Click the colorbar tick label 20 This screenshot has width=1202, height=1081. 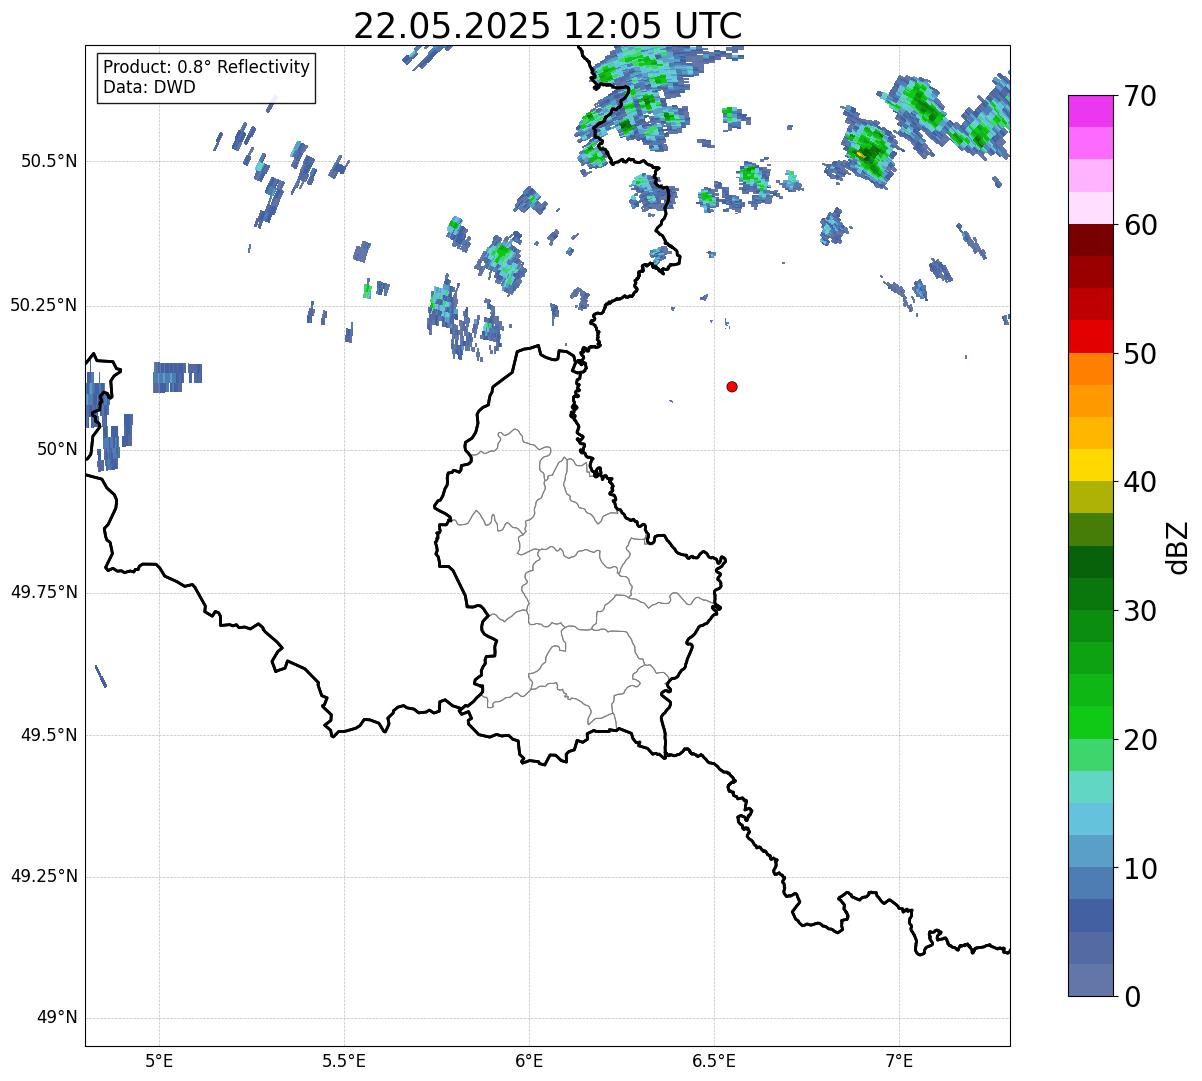pyautogui.click(x=1140, y=740)
